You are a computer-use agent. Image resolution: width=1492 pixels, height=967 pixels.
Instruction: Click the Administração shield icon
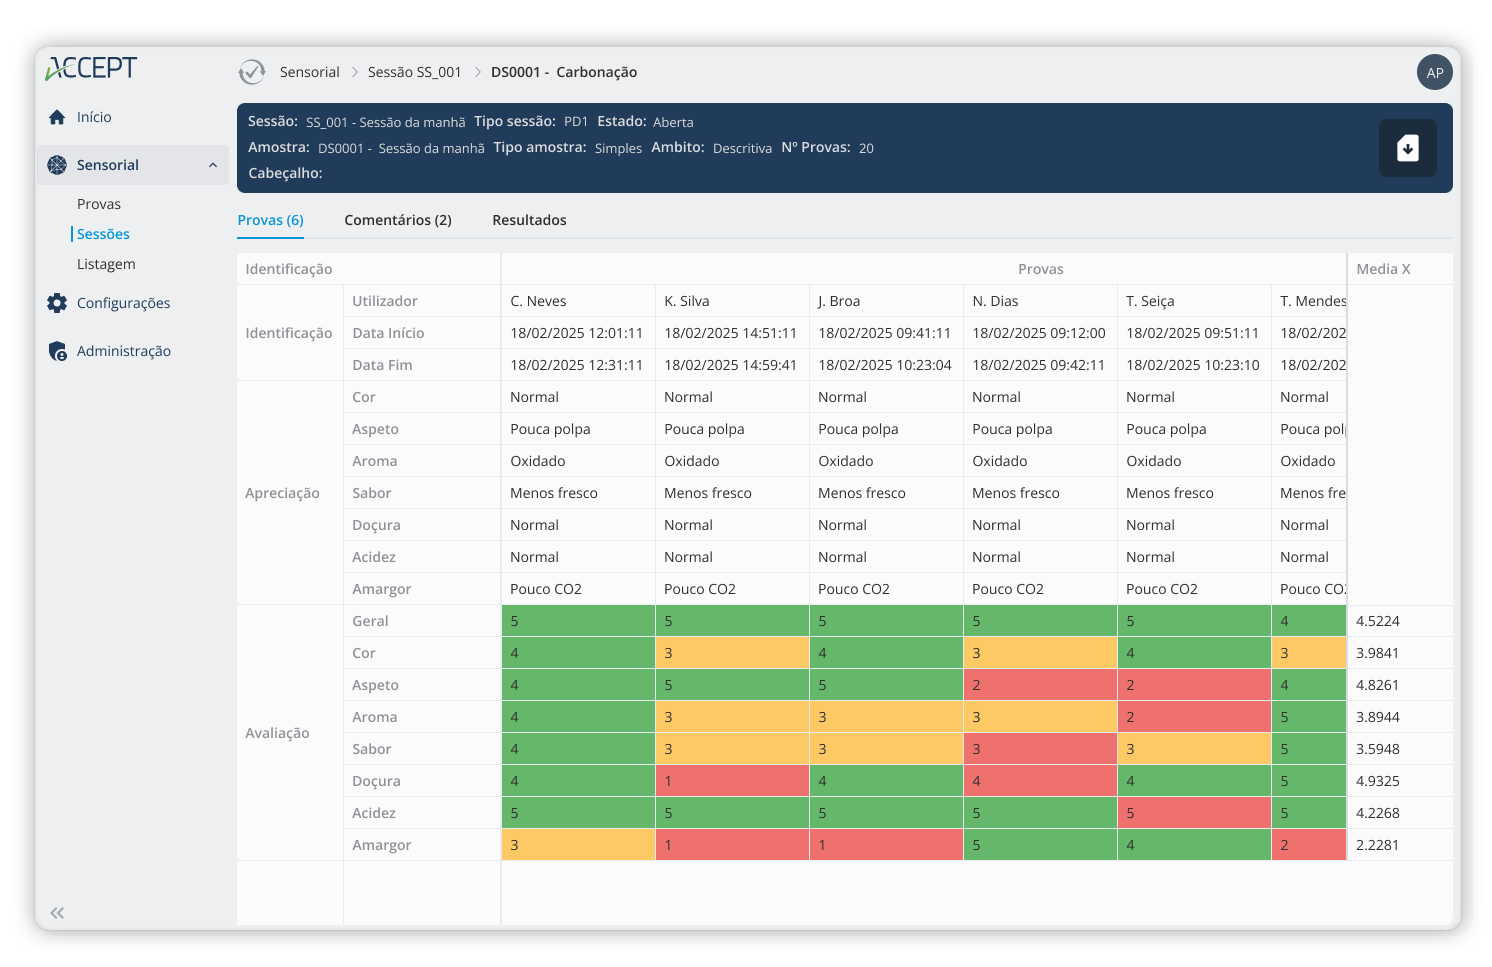(x=57, y=351)
